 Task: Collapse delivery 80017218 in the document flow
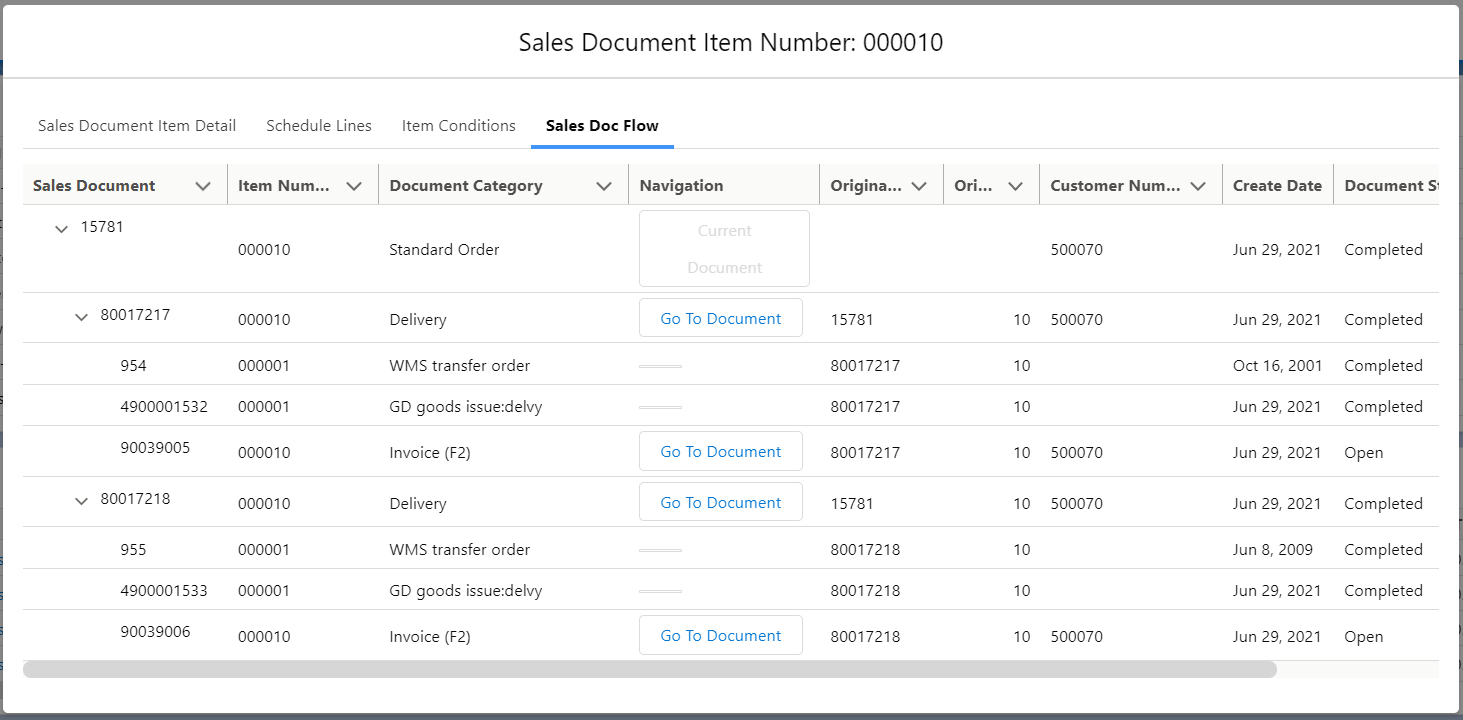(x=81, y=501)
